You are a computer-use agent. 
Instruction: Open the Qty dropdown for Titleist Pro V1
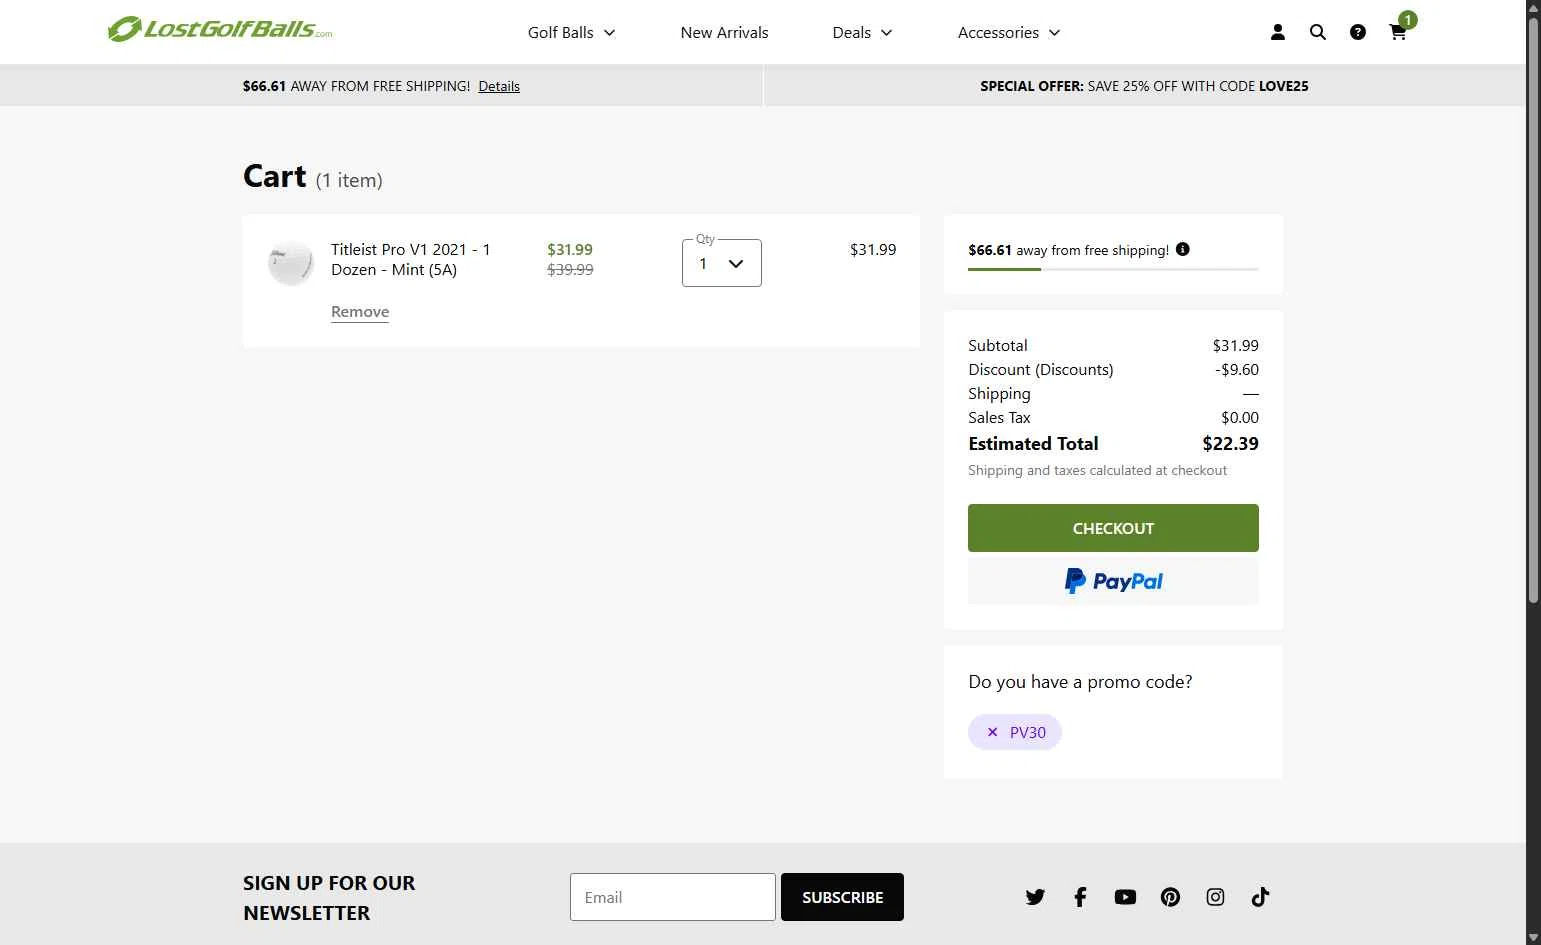[721, 263]
